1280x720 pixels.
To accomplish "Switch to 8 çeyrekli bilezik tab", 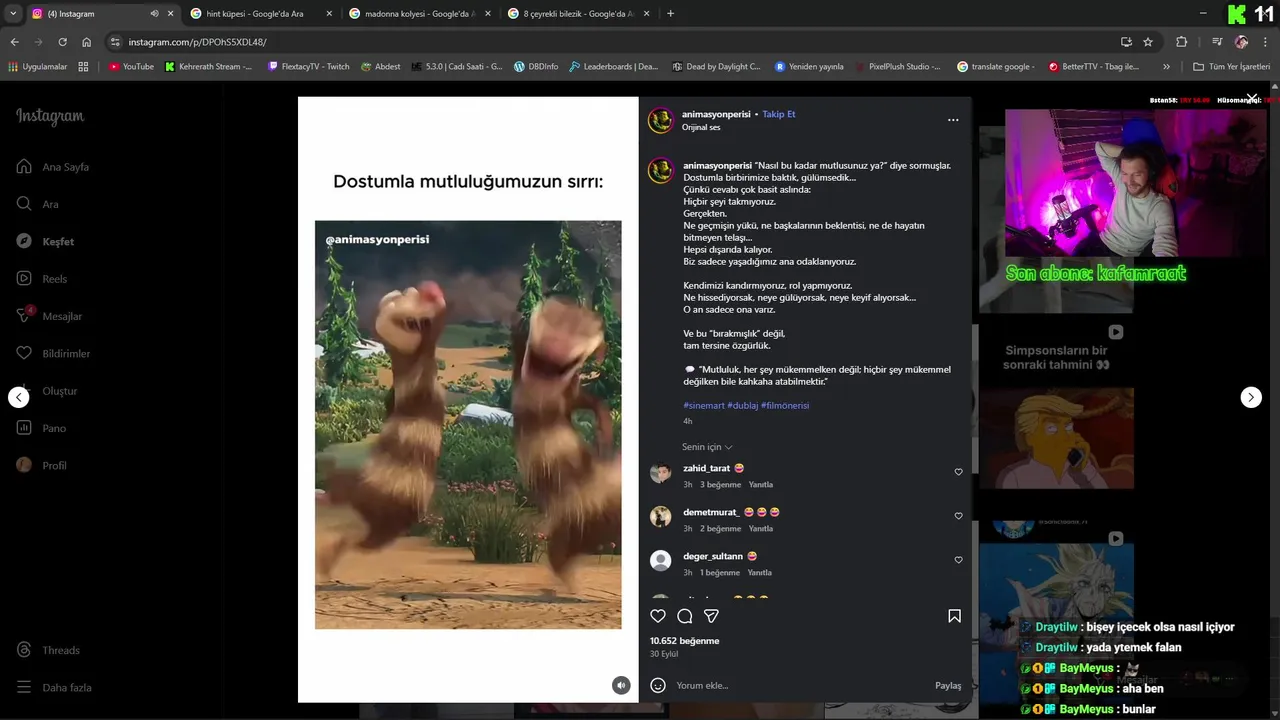I will tap(578, 14).
